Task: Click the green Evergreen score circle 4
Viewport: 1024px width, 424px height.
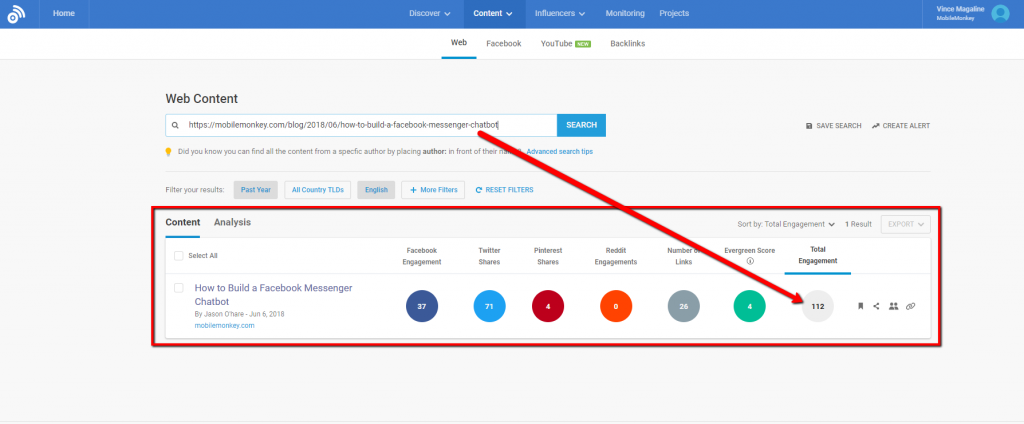Action: click(x=750, y=306)
